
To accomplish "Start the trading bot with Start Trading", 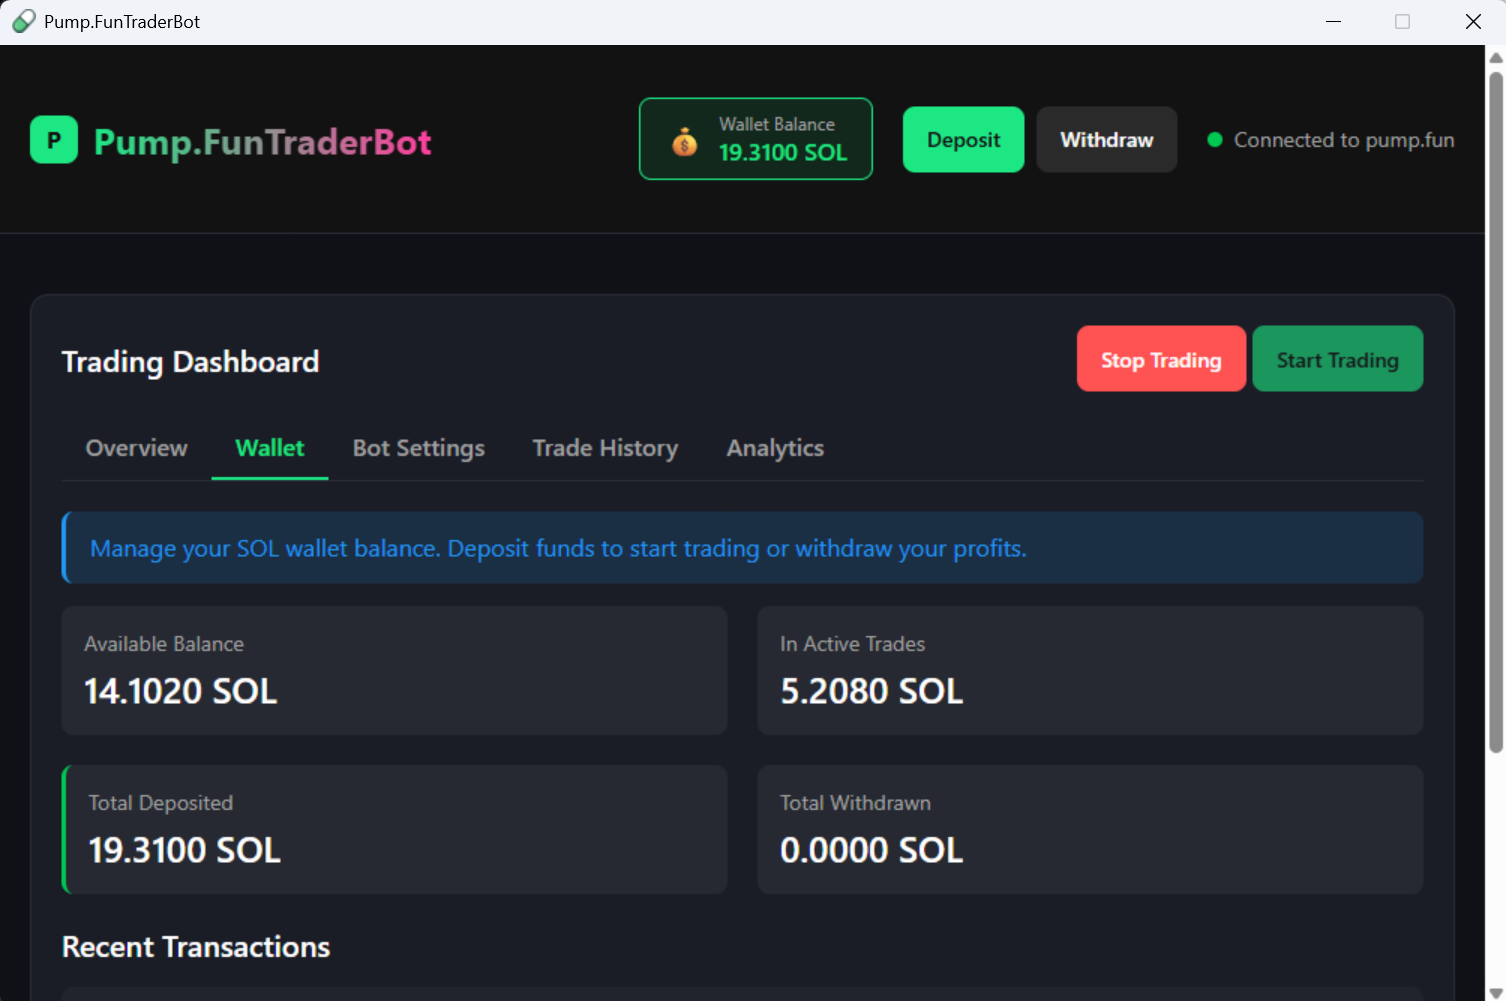I will pyautogui.click(x=1337, y=358).
